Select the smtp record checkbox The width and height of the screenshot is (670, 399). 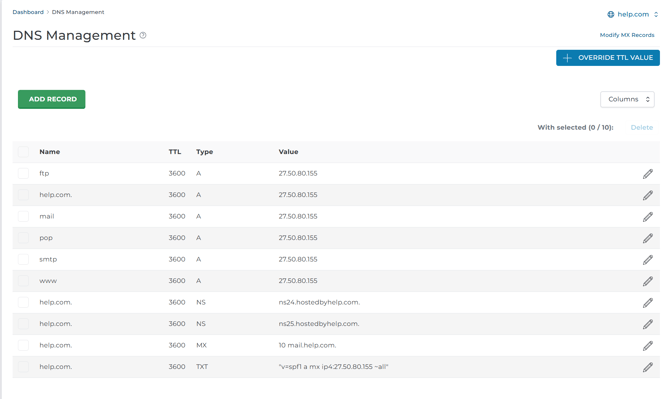point(24,259)
